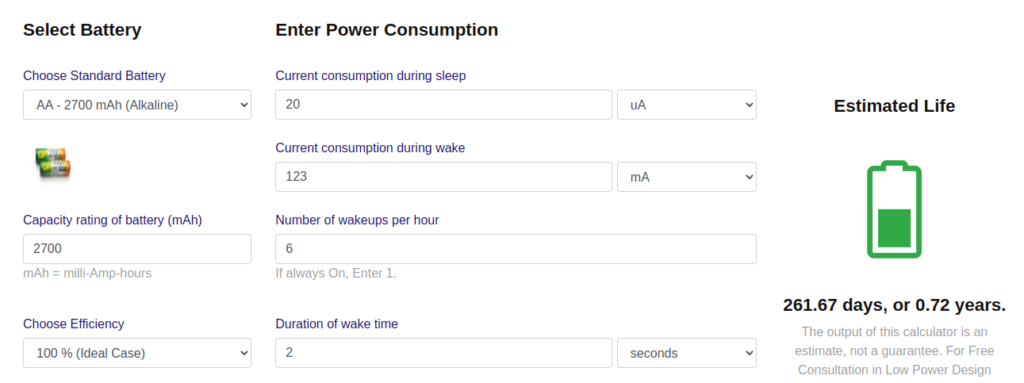This screenshot has width=1024, height=383.
Task: Click the Choose Standard Battery label
Action: 94,76
